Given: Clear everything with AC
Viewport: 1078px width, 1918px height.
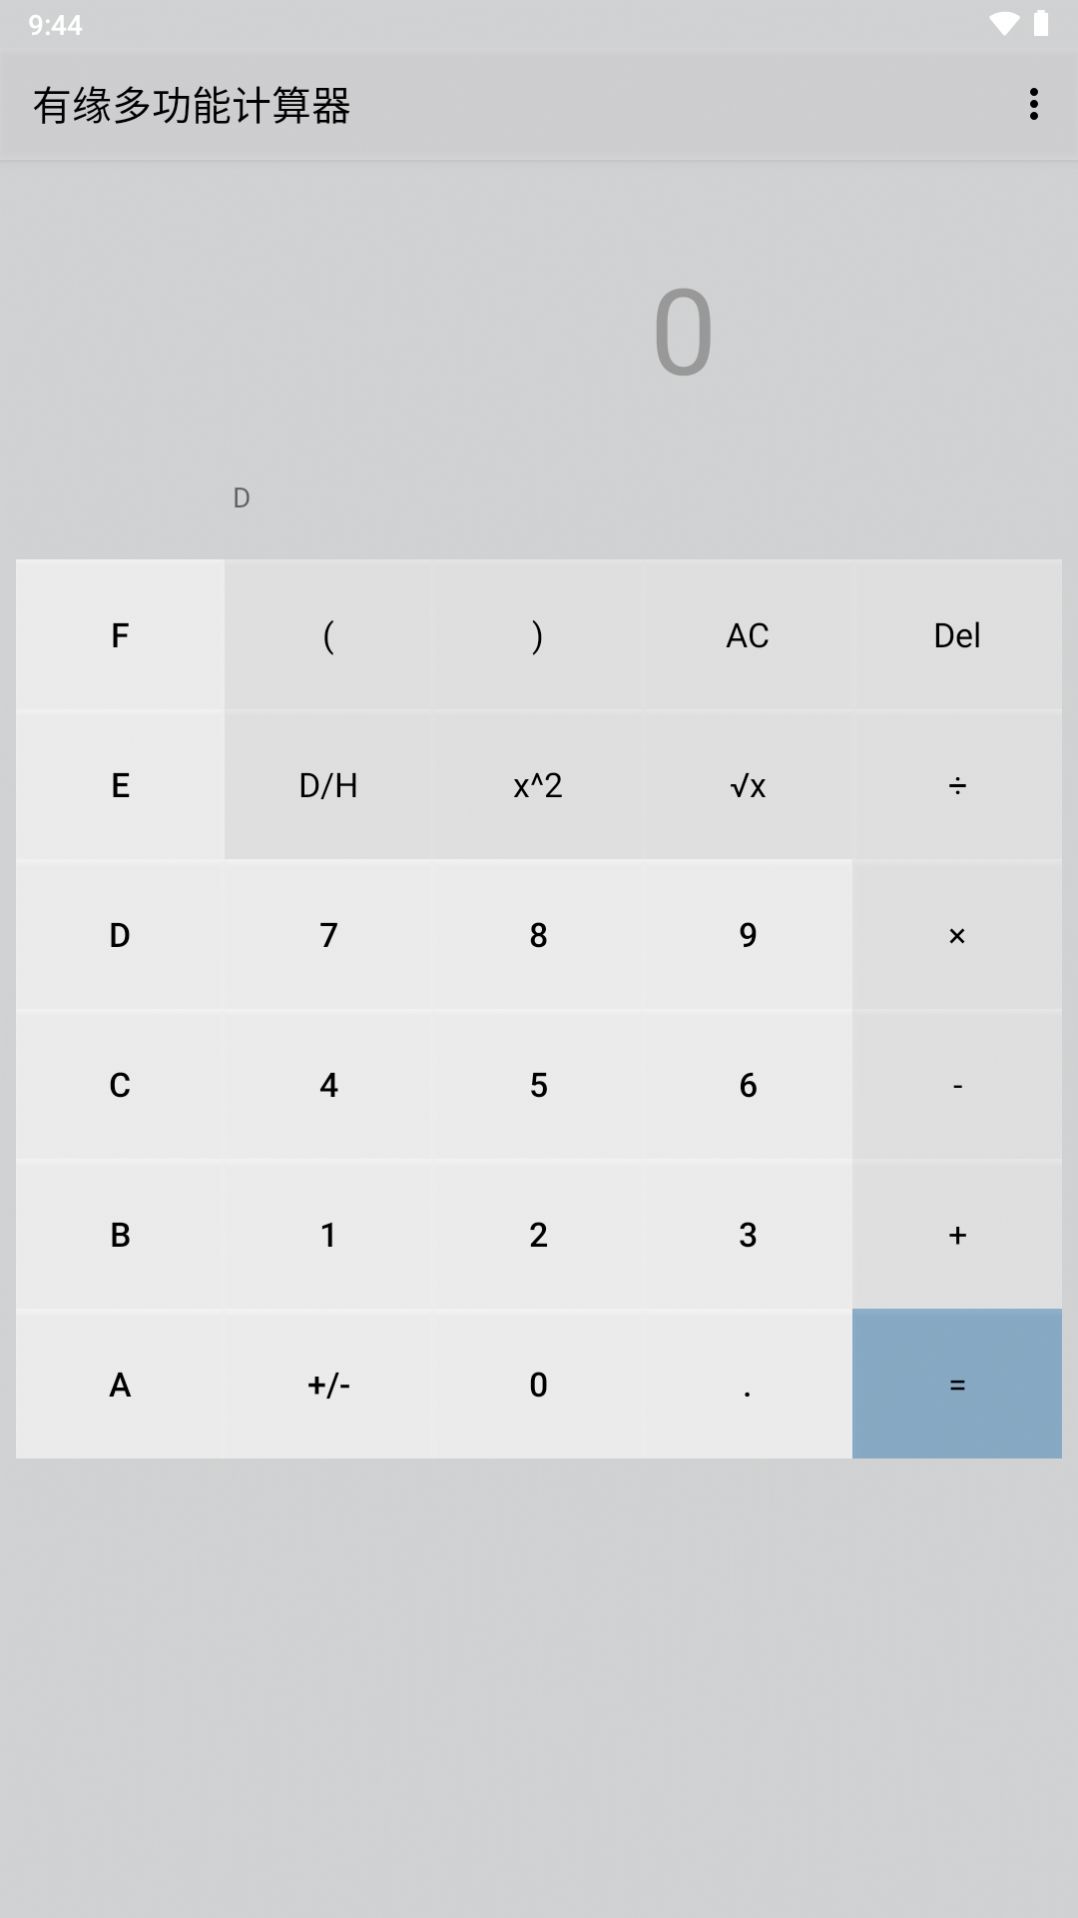Looking at the screenshot, I should click(x=747, y=635).
